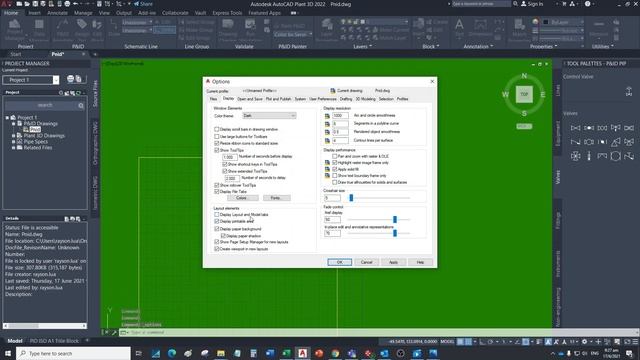
Task: Expand the Plant 3D Drawings tree node
Action: pyautogui.click(x=13, y=136)
